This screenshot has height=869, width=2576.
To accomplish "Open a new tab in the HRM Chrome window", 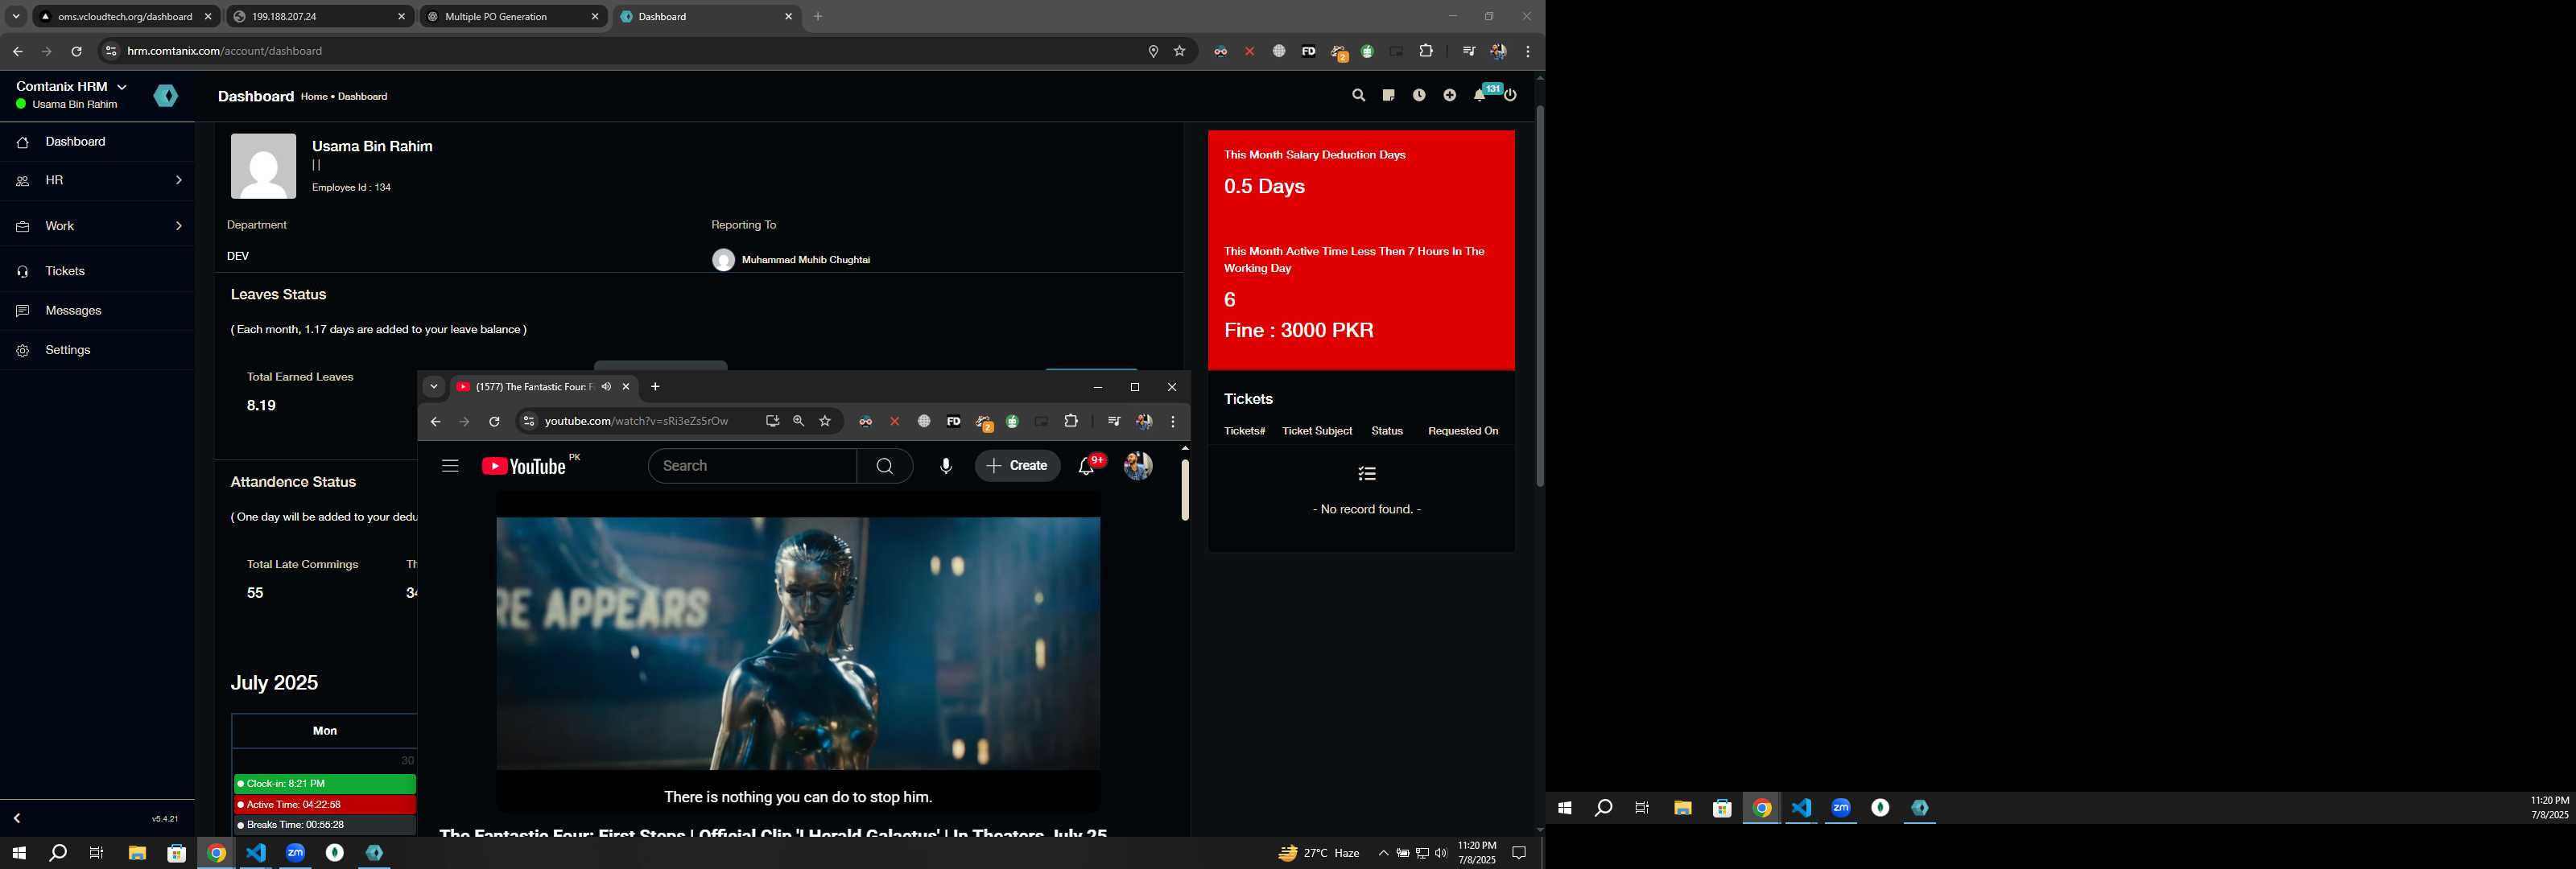I will pos(818,17).
